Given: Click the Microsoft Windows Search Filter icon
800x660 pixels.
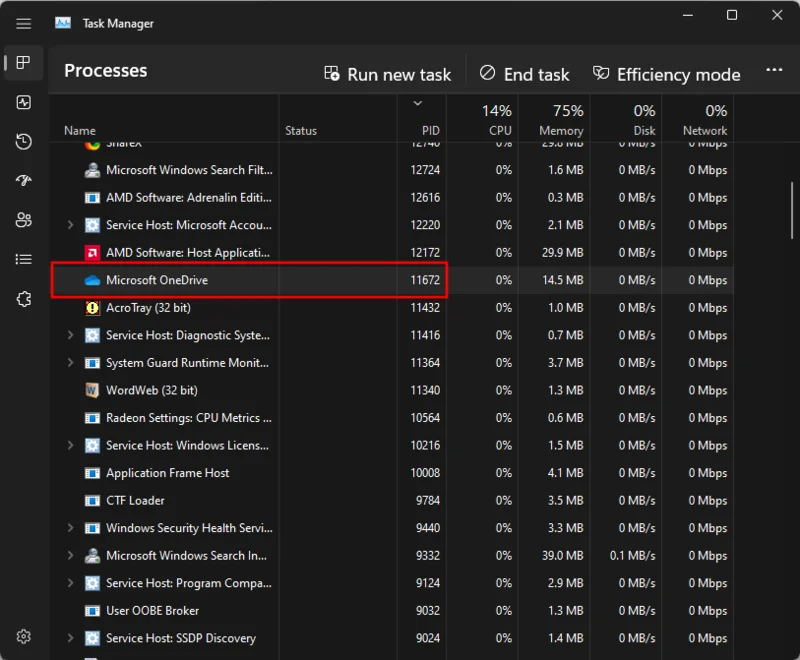Looking at the screenshot, I should coord(92,170).
